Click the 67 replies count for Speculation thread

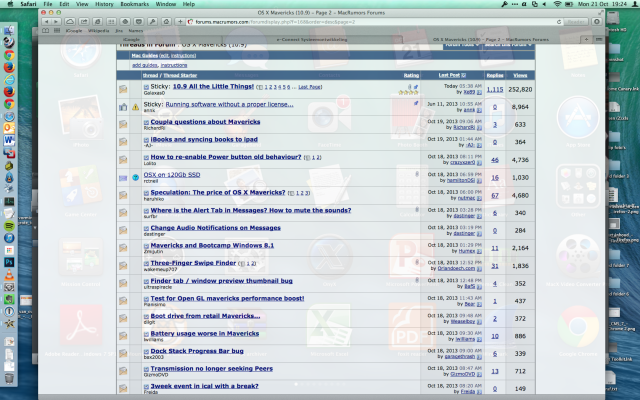click(x=495, y=196)
